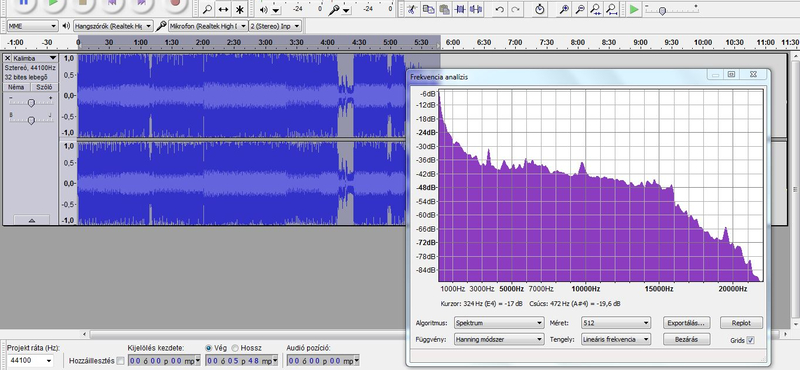This screenshot has width=800, height=370.
Task: Click the Silence audio icon
Action: (476, 9)
